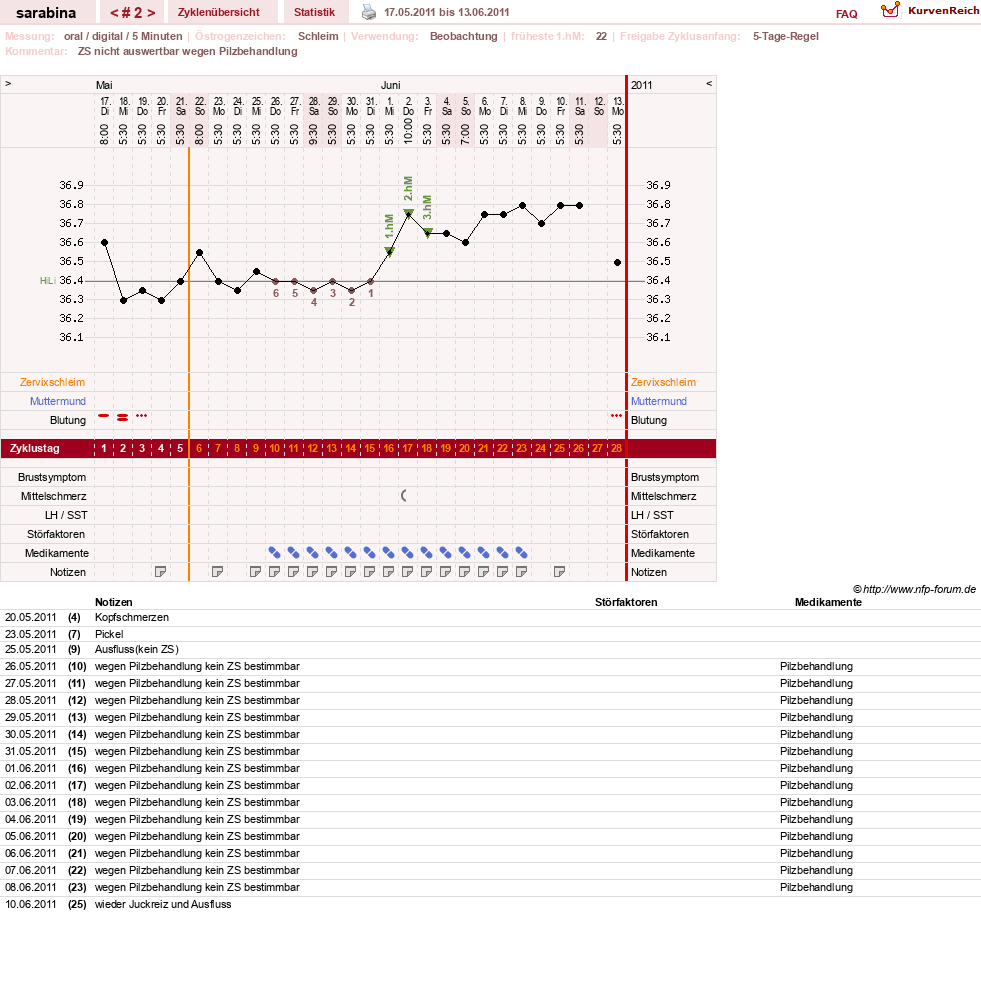This screenshot has width=981, height=981.
Task: Click the right Muttermund row label
Action: click(659, 401)
